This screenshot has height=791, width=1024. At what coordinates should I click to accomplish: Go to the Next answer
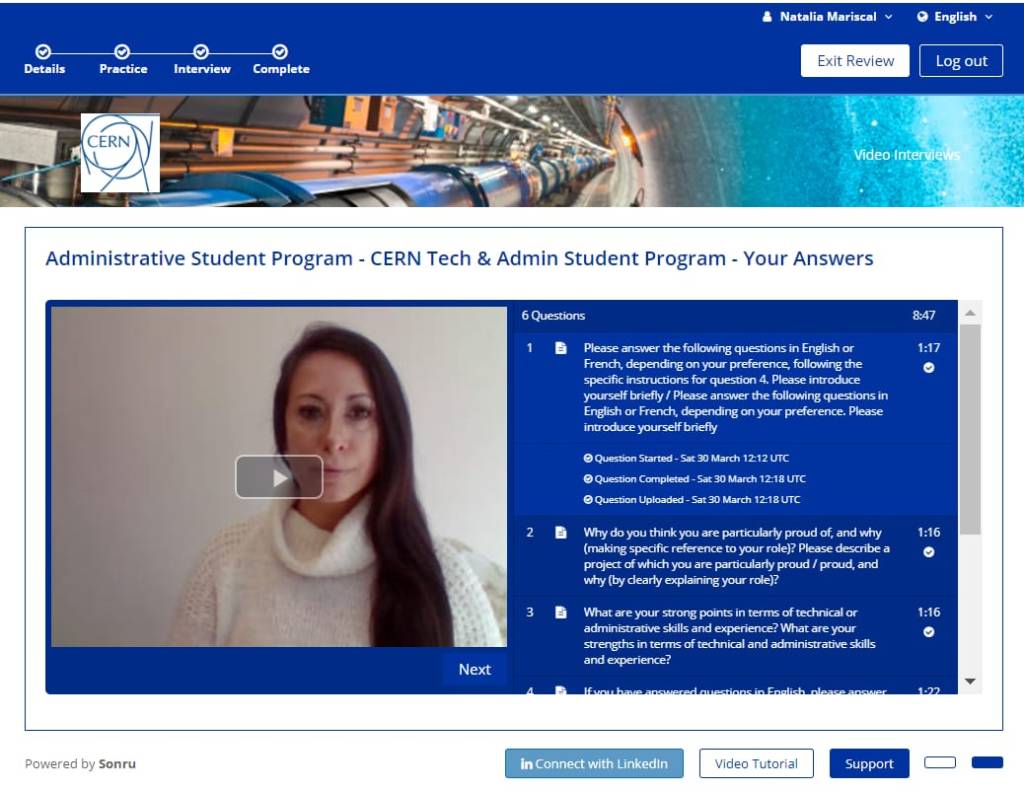pos(474,670)
